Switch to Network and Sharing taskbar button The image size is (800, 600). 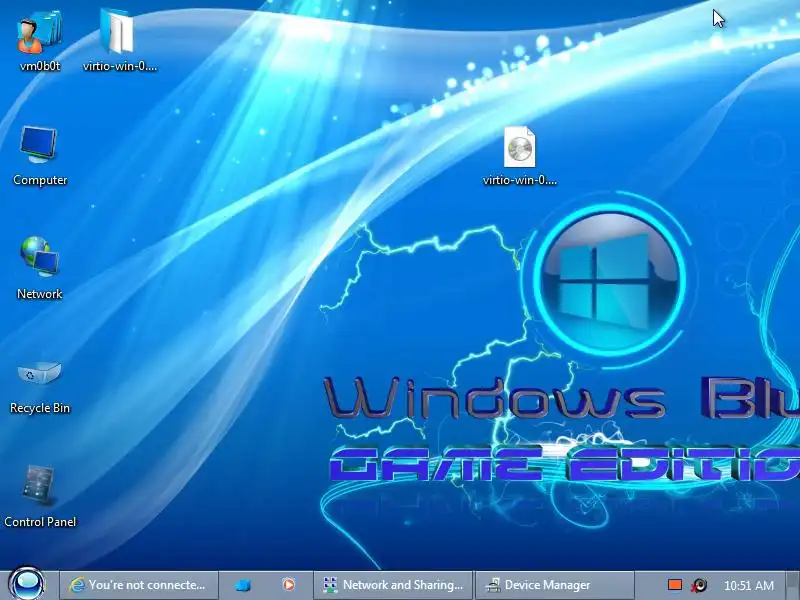tap(393, 585)
